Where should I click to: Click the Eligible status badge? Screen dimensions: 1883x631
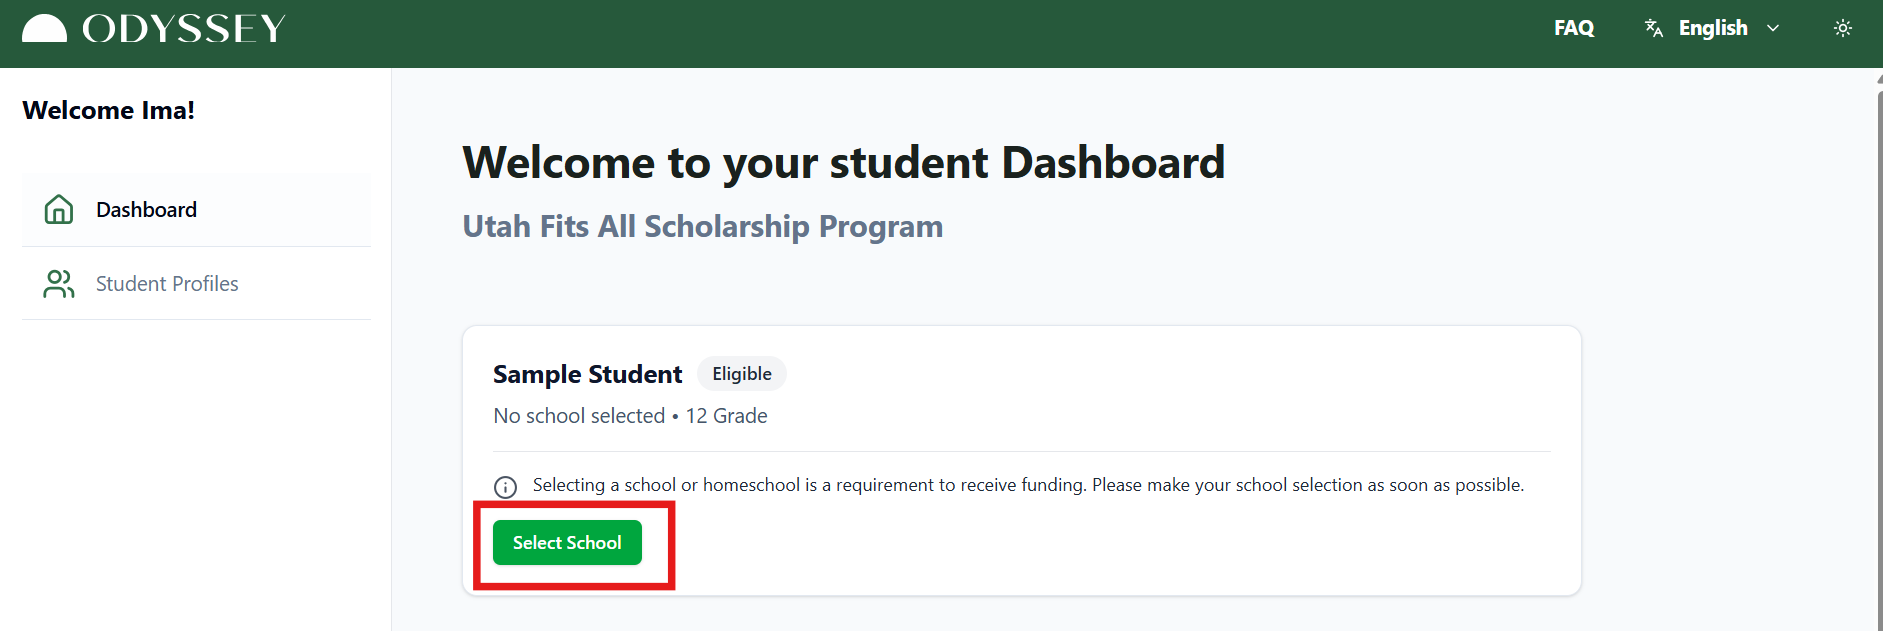point(741,374)
